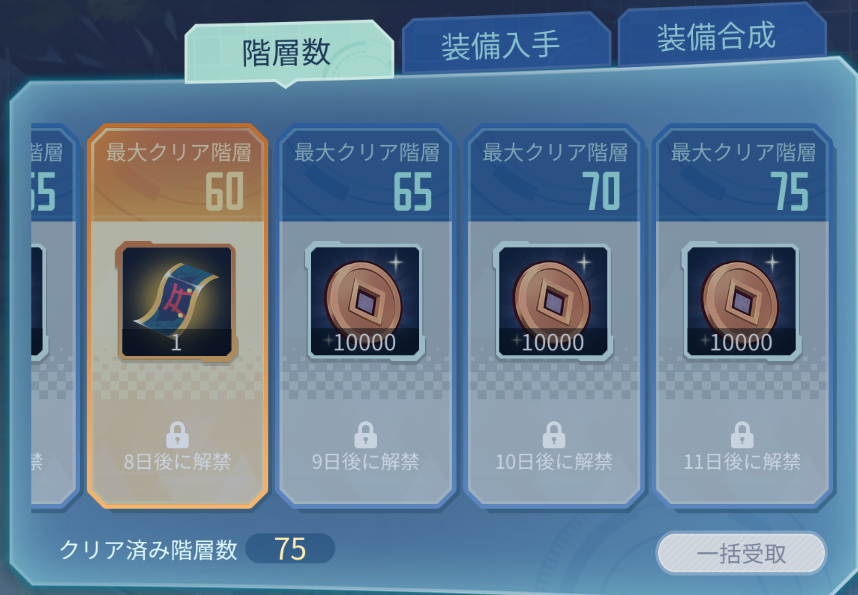Screen dimensions: 858x595
Task: Click the lock icon above 8日後に解禁
Action: [177, 435]
